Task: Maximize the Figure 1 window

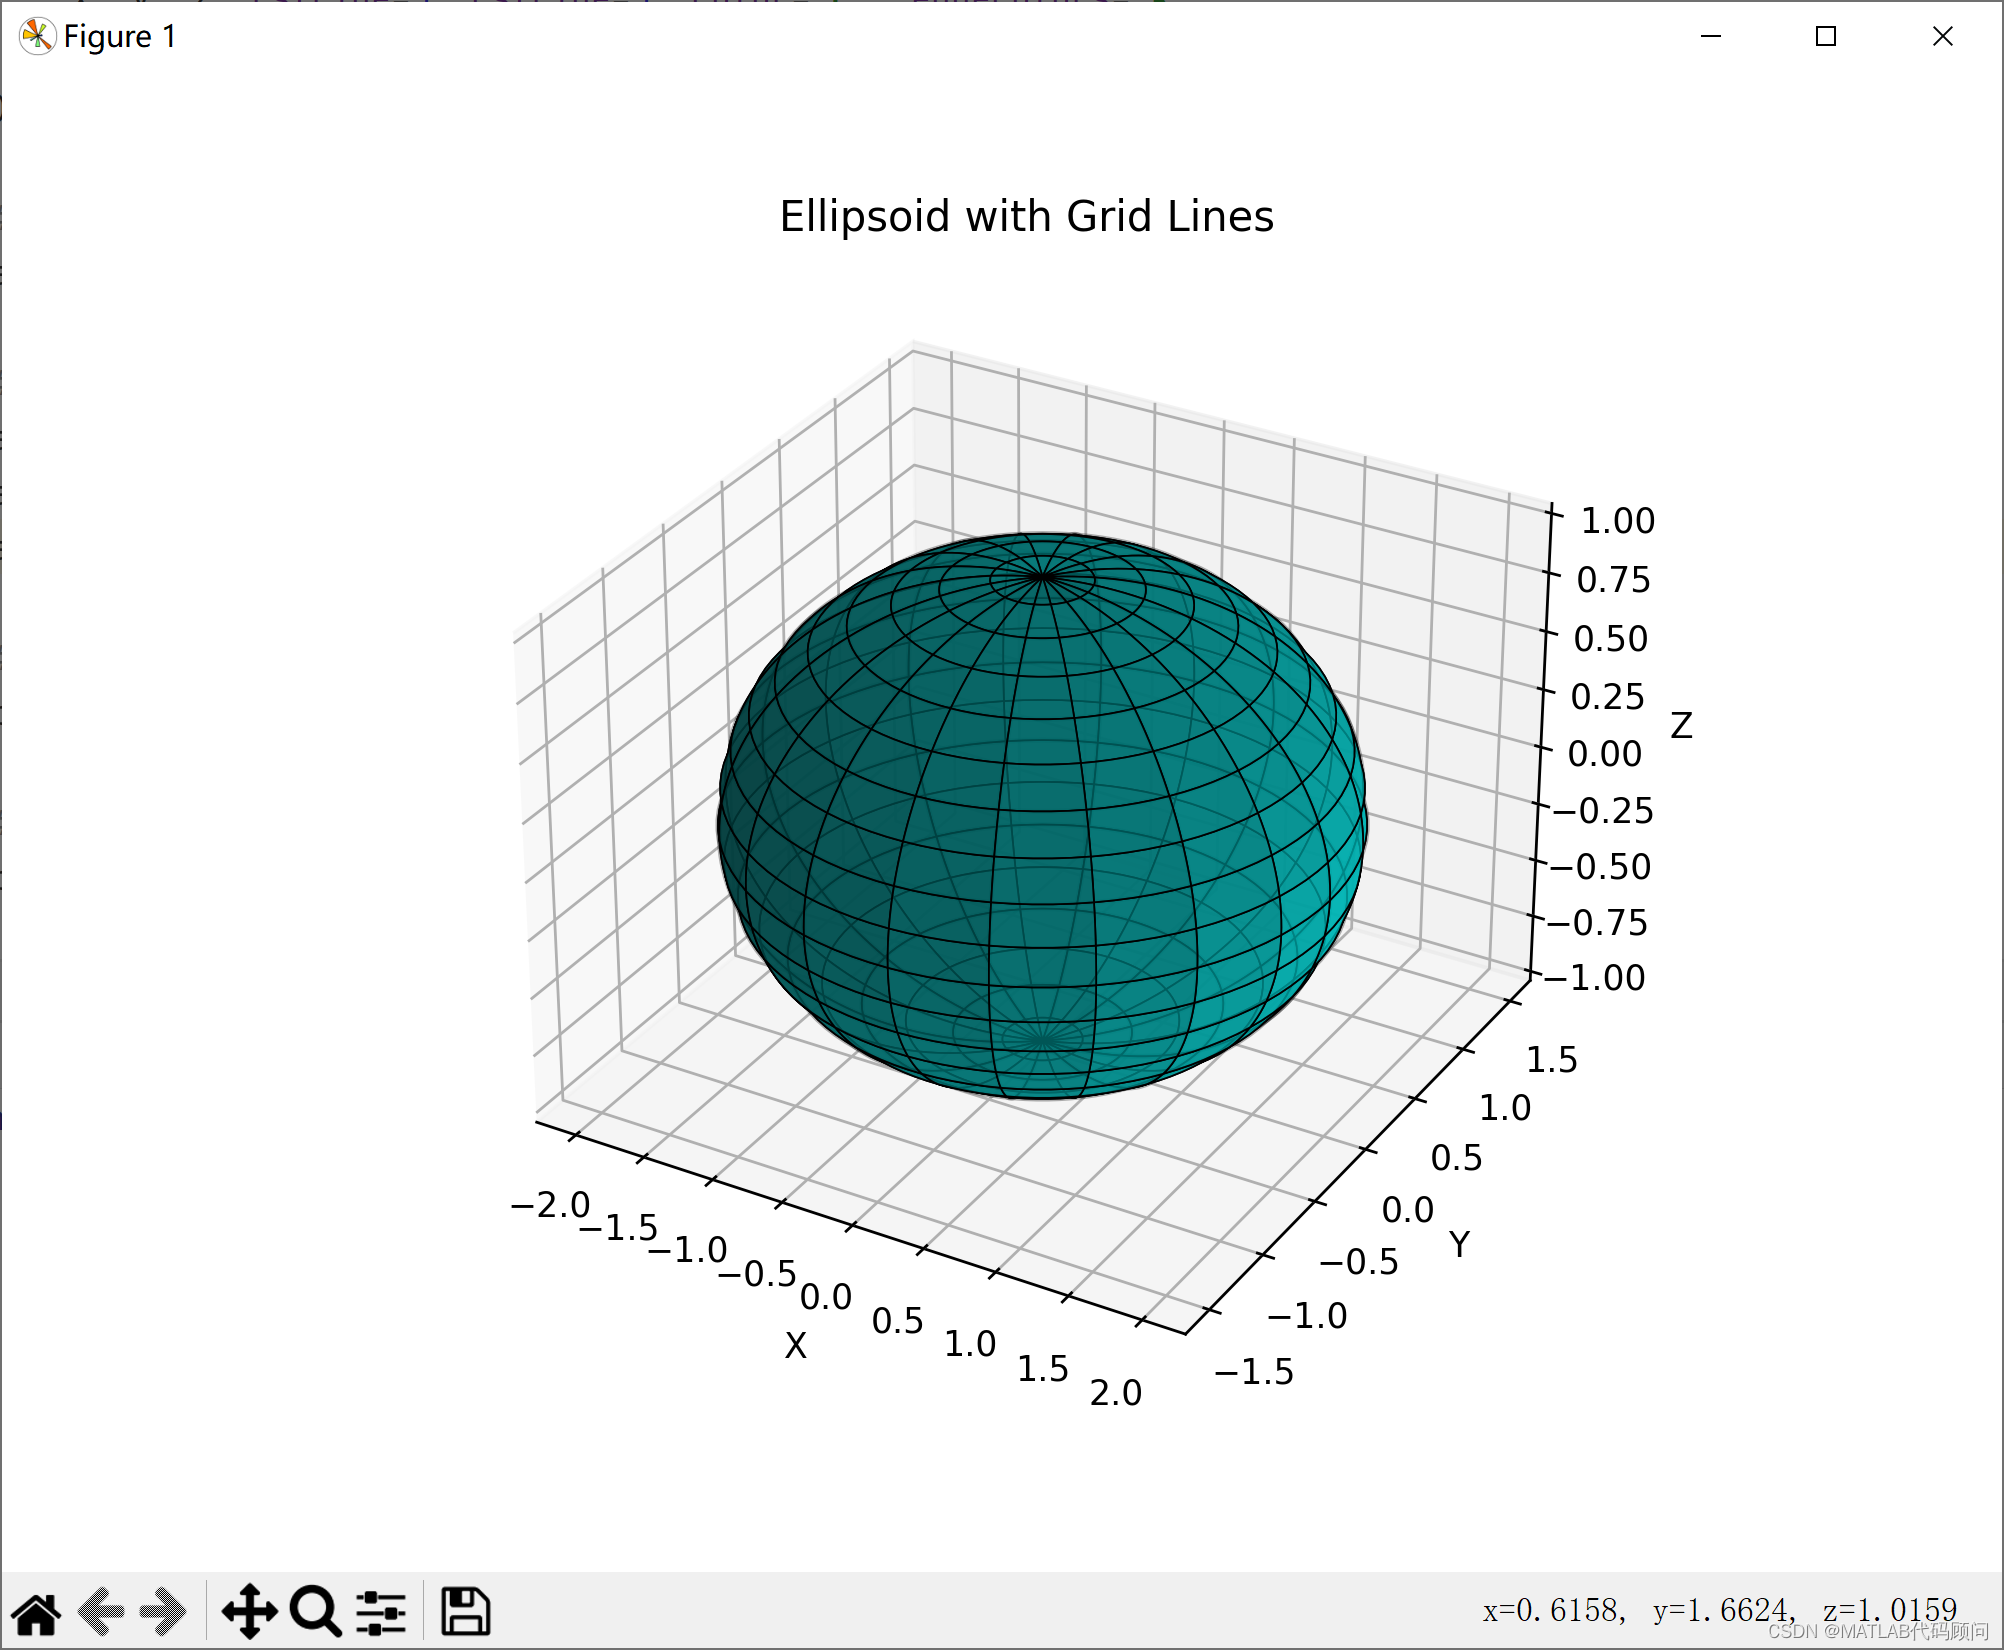Action: tap(1826, 37)
